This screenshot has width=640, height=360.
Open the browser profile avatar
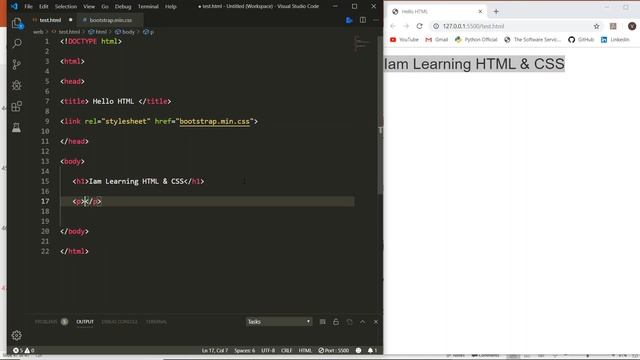click(632, 26)
